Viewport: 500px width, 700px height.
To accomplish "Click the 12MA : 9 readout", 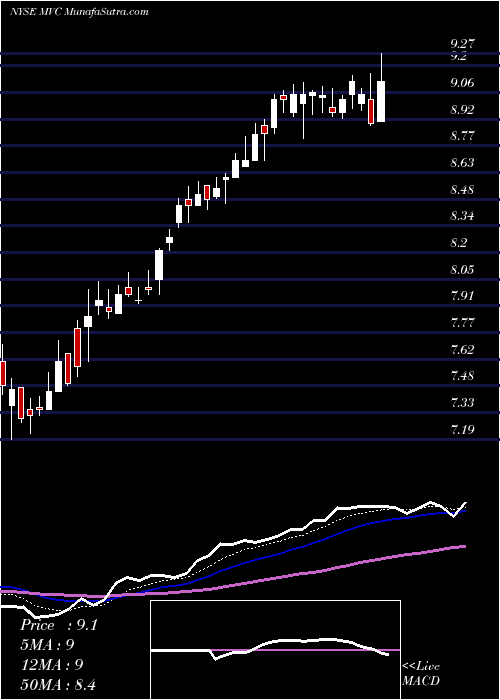I will click(52, 665).
